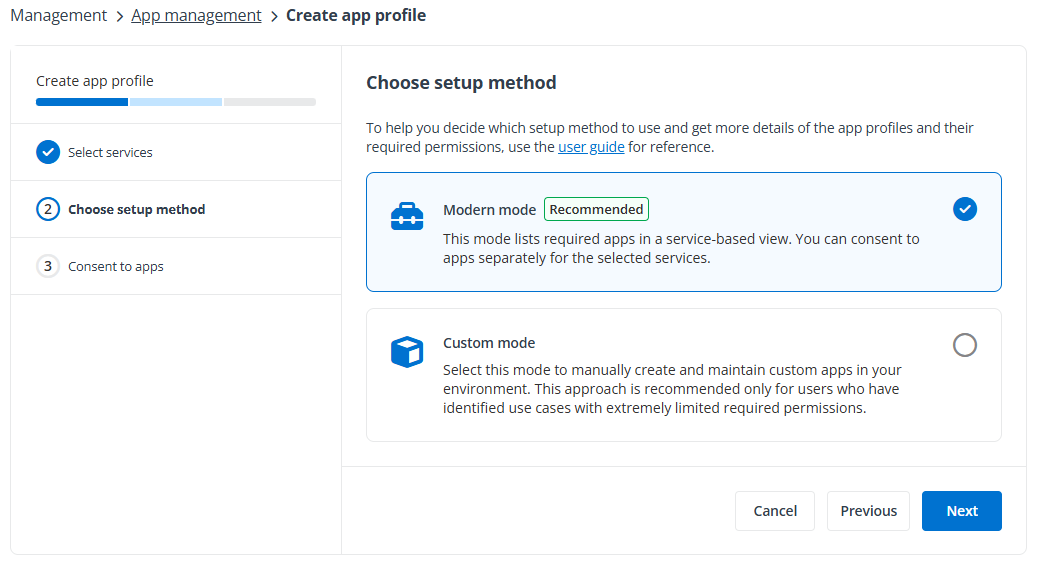1039x563 pixels.
Task: Open the App management breadcrumb link
Action: point(196,15)
